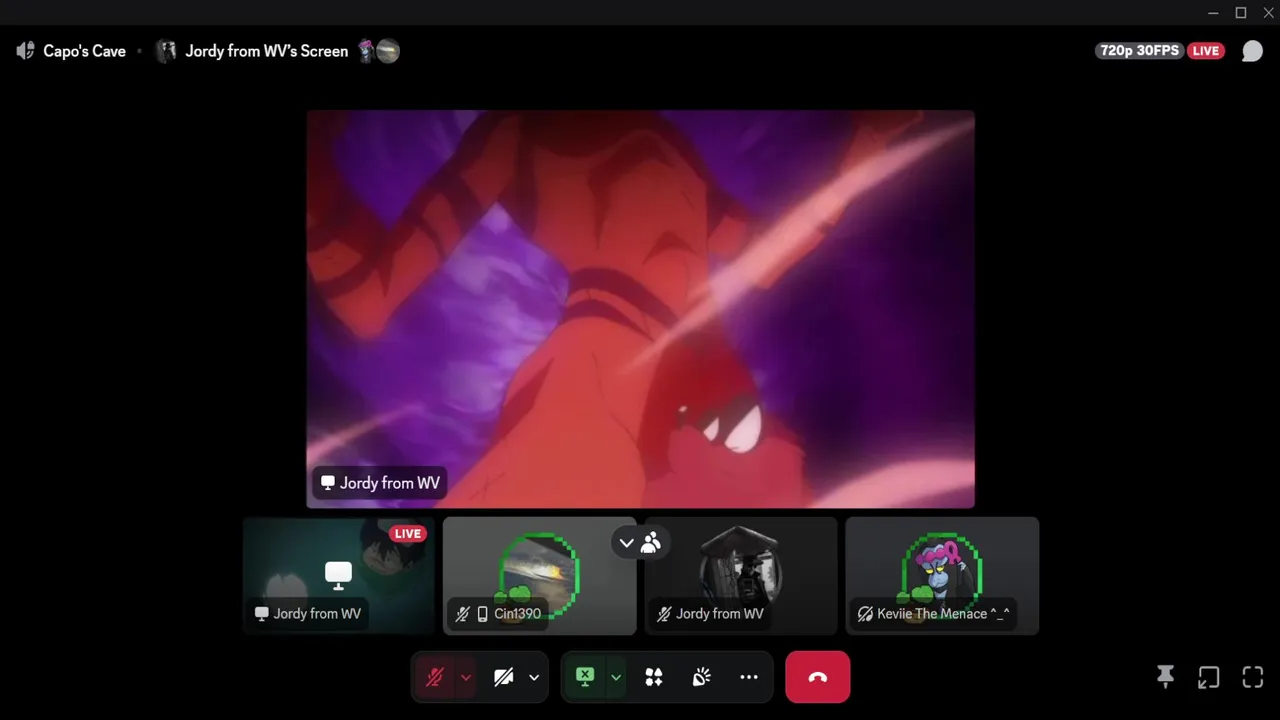Click the Capo's Cave voice channel name
Viewport: 1280px width, 720px height.
click(x=84, y=51)
